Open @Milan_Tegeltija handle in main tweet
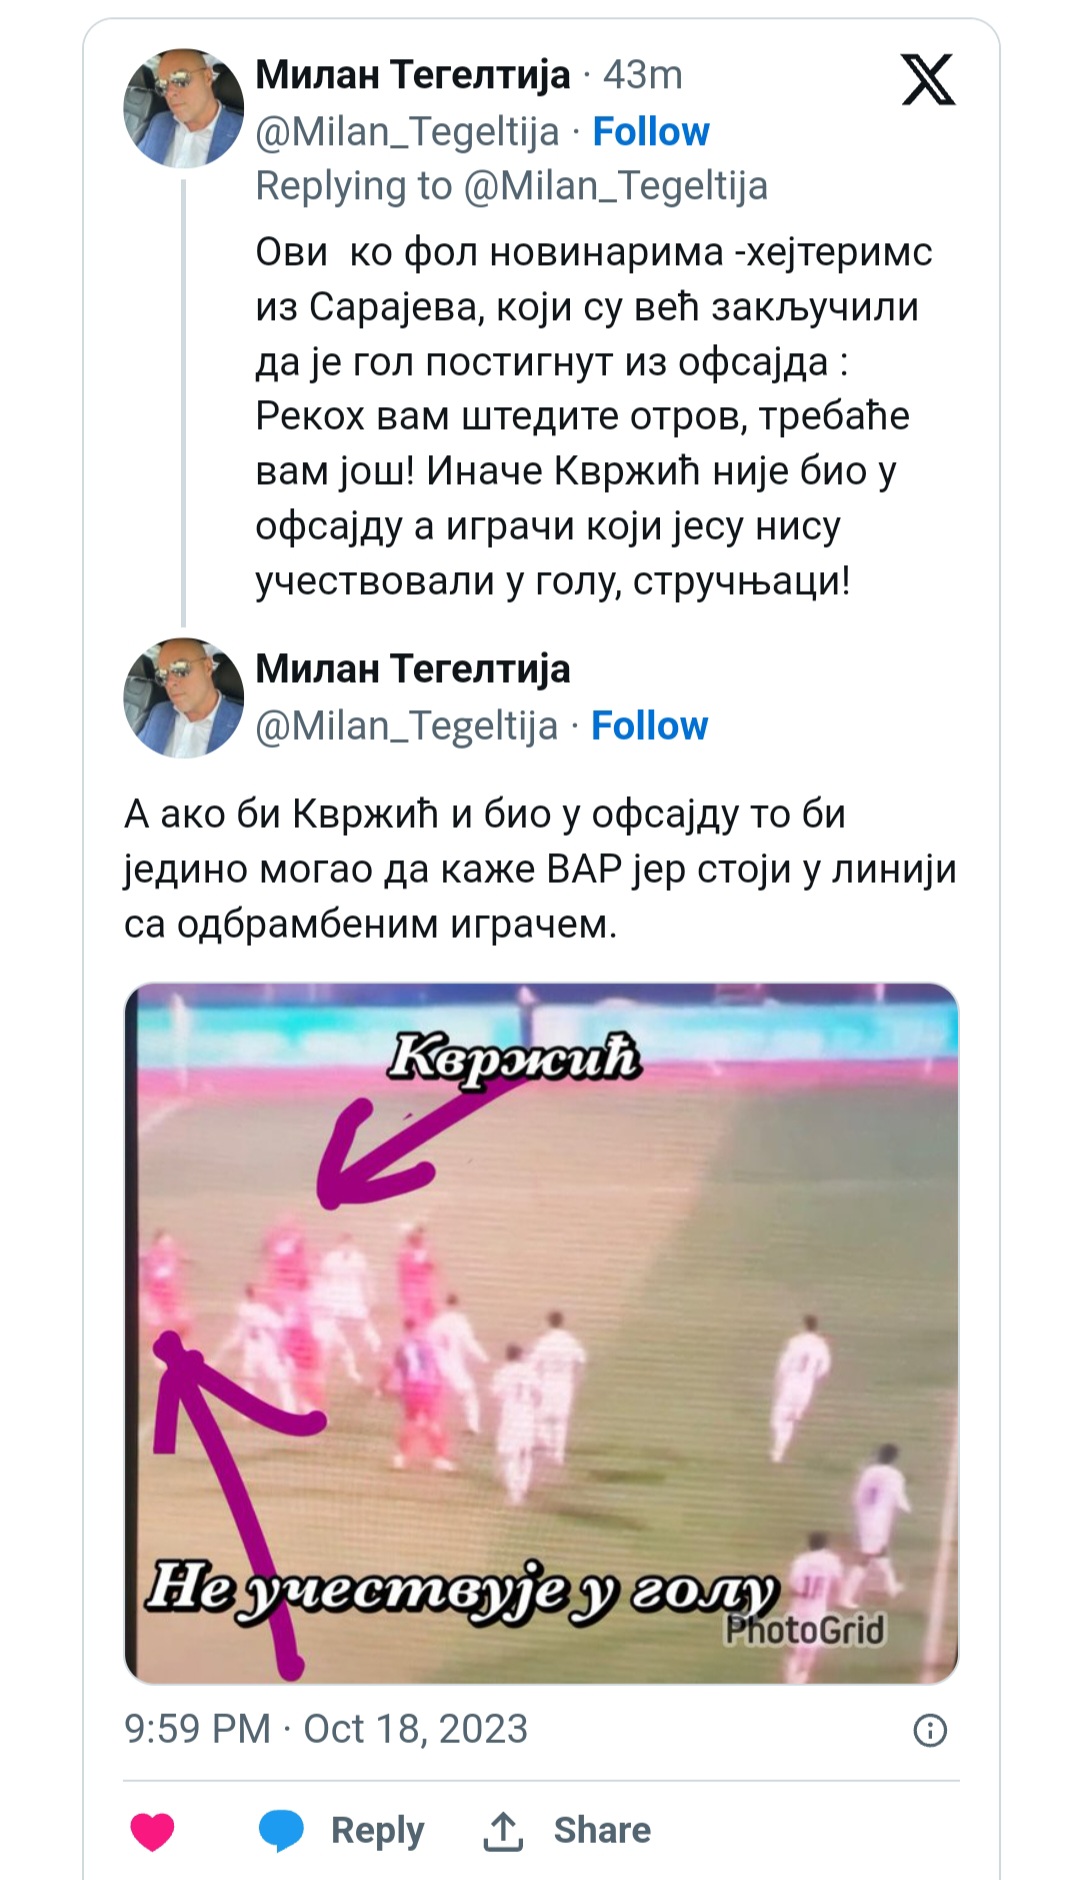 point(407,726)
